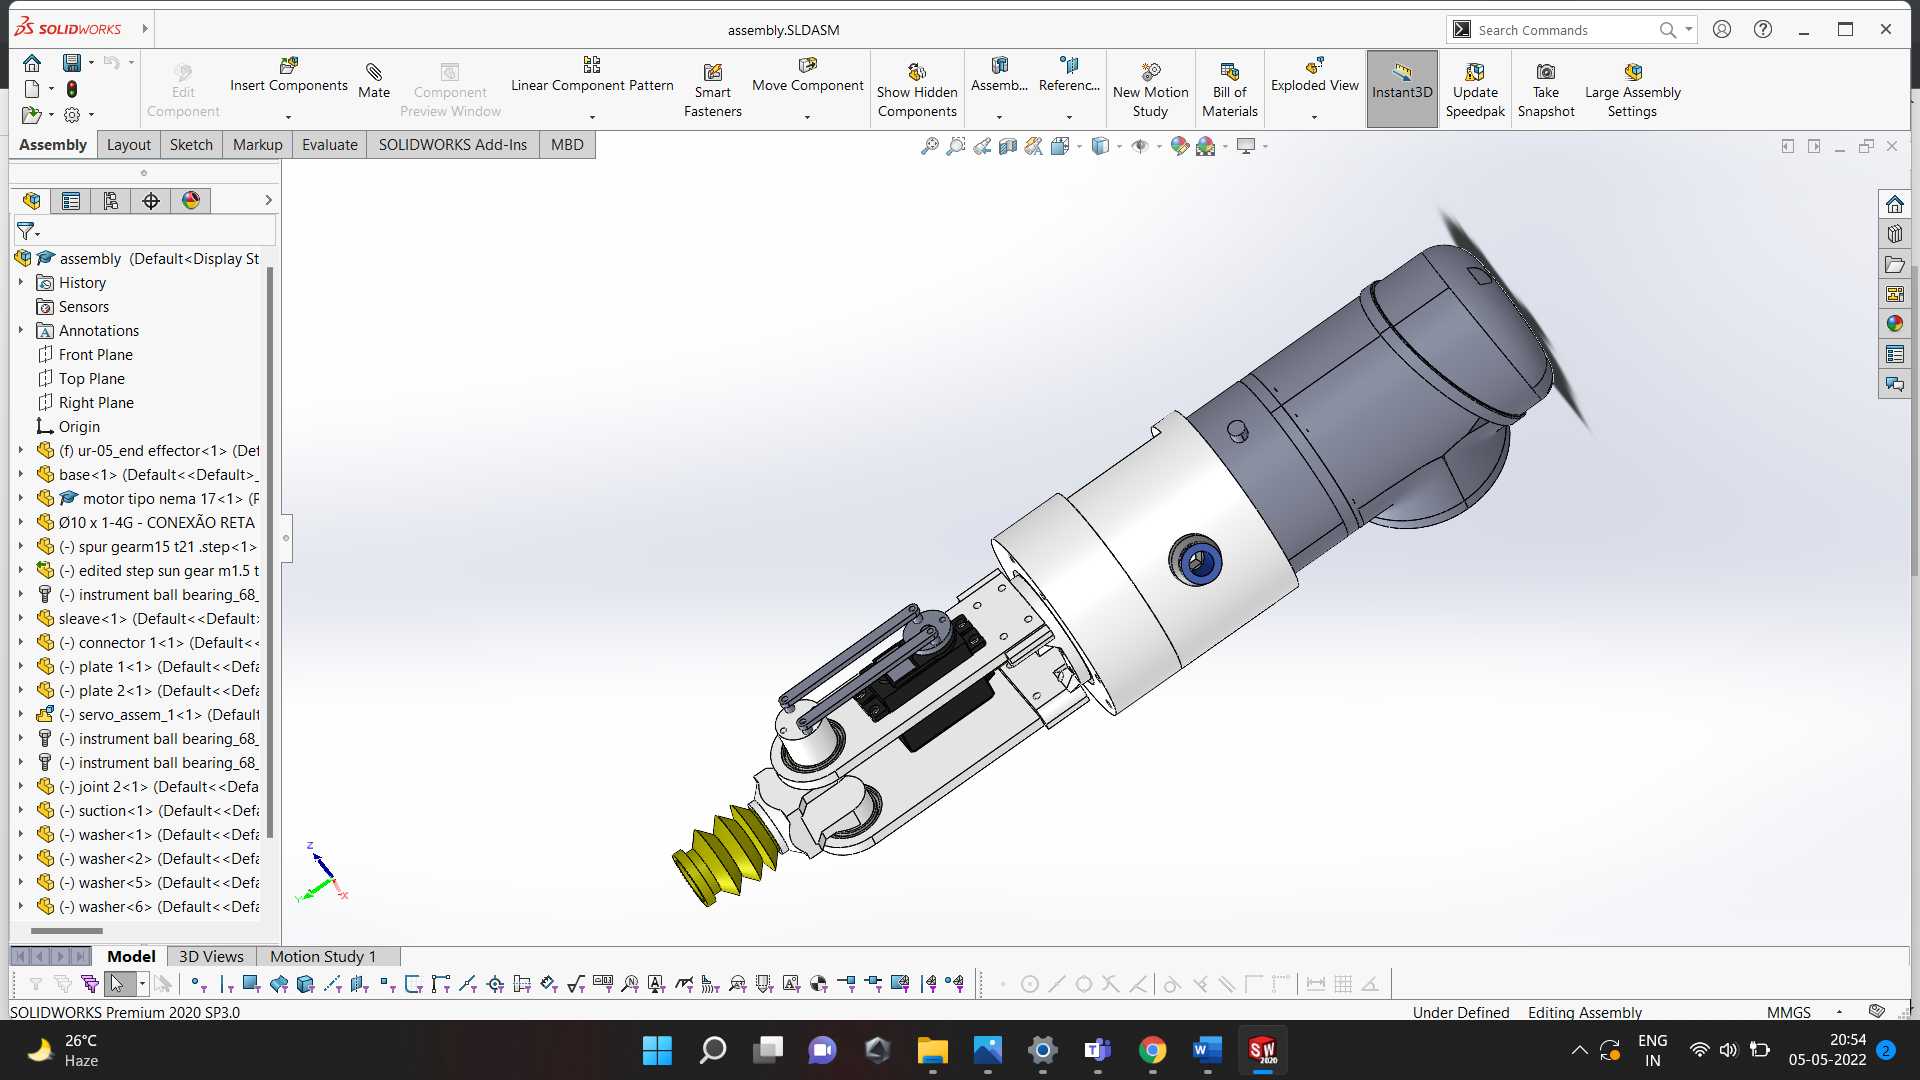The width and height of the screenshot is (1920, 1080).
Task: Expand the servo_assem_1 component node
Action: (21, 715)
